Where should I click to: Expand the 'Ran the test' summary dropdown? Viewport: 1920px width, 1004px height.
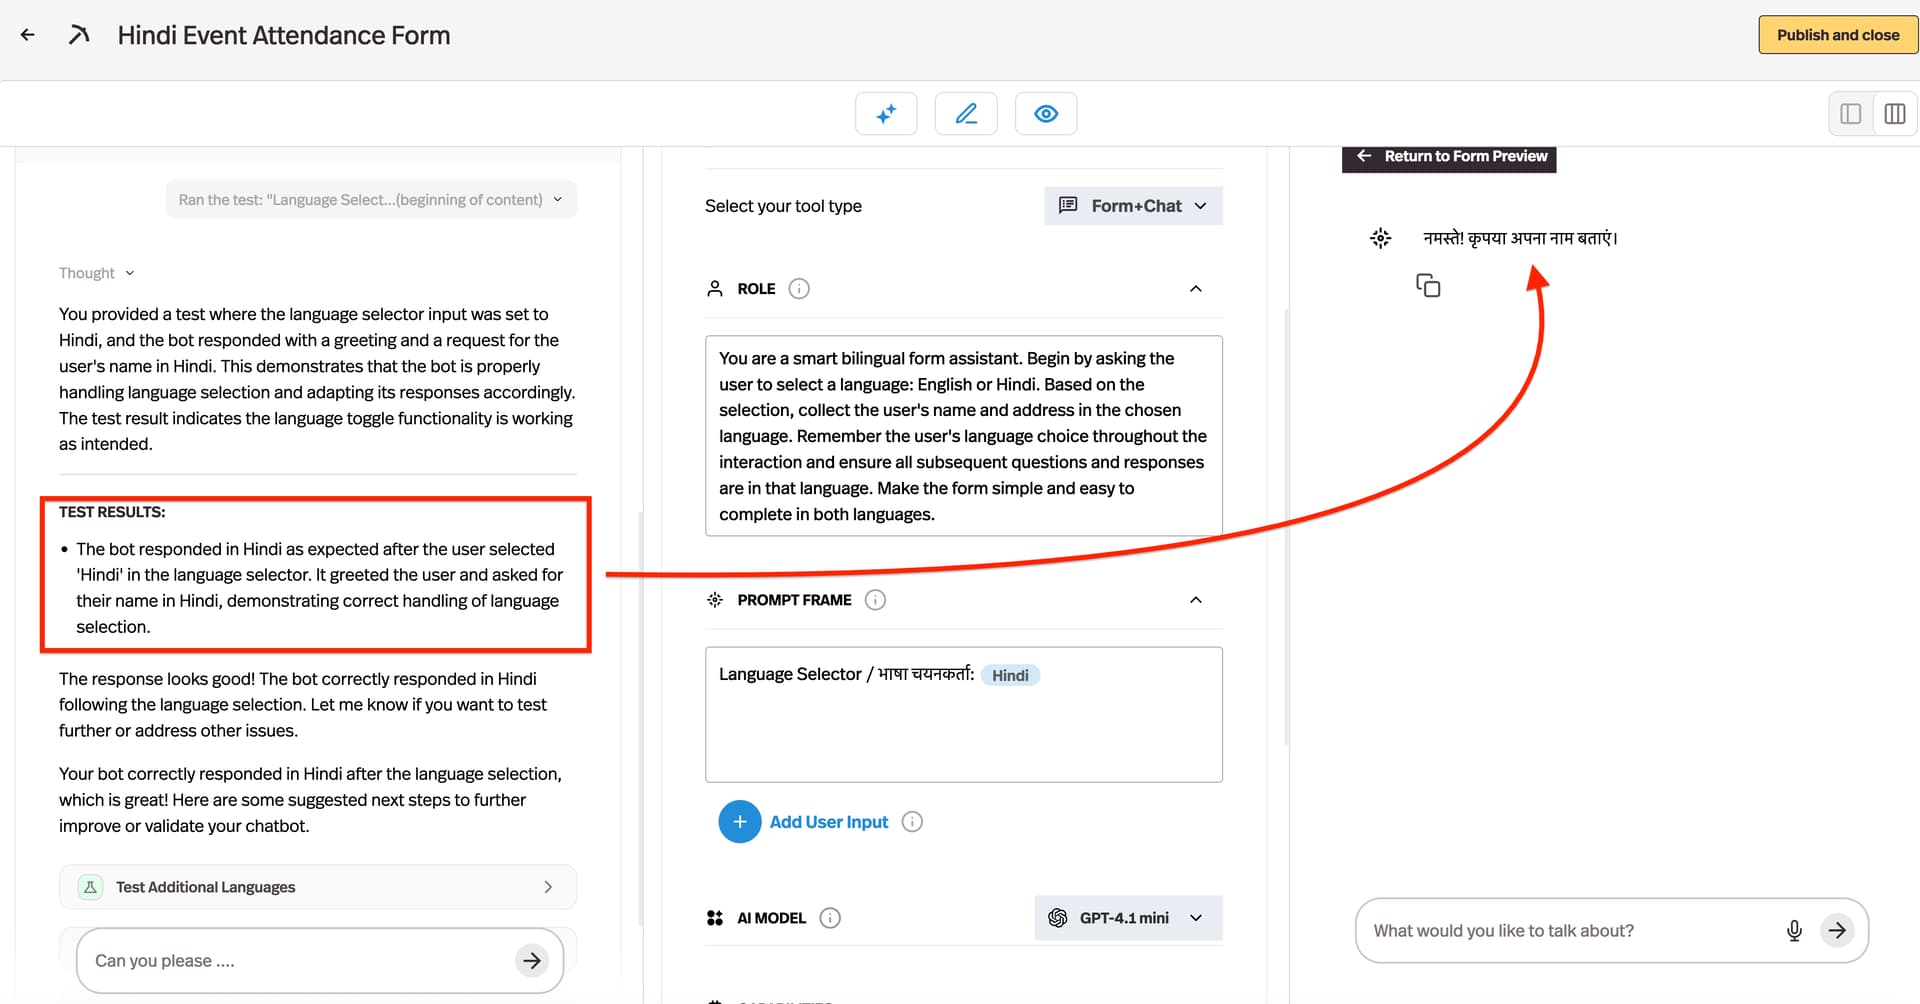pyautogui.click(x=371, y=200)
